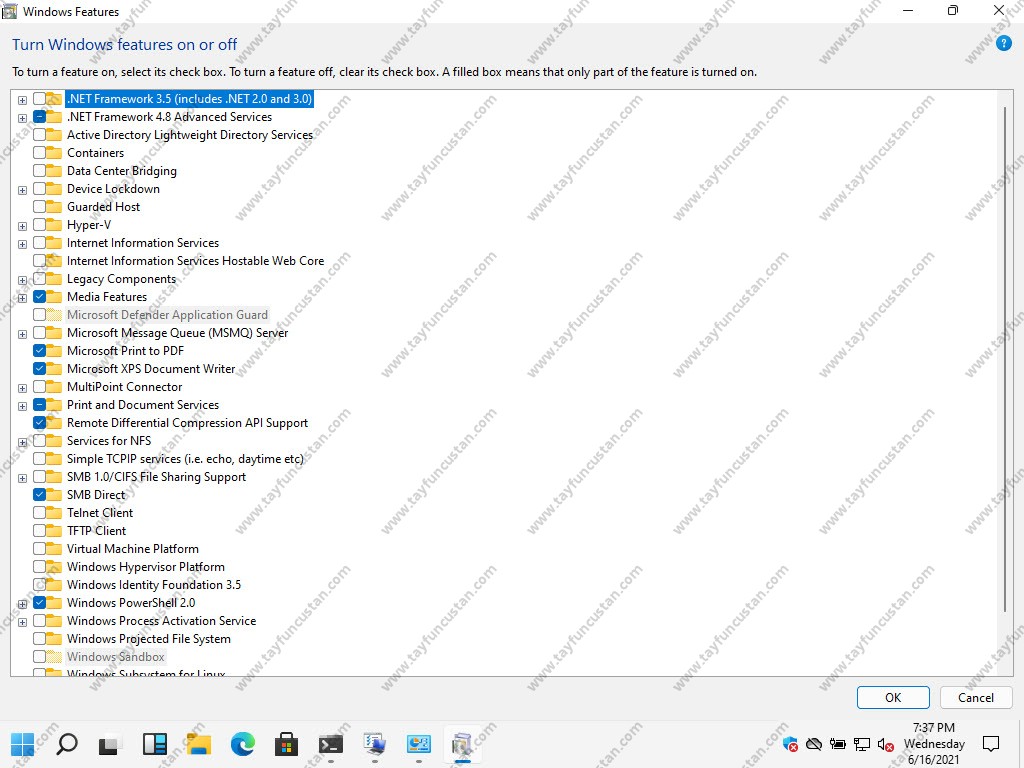Click the features list vertical scrollbar

(1004, 359)
